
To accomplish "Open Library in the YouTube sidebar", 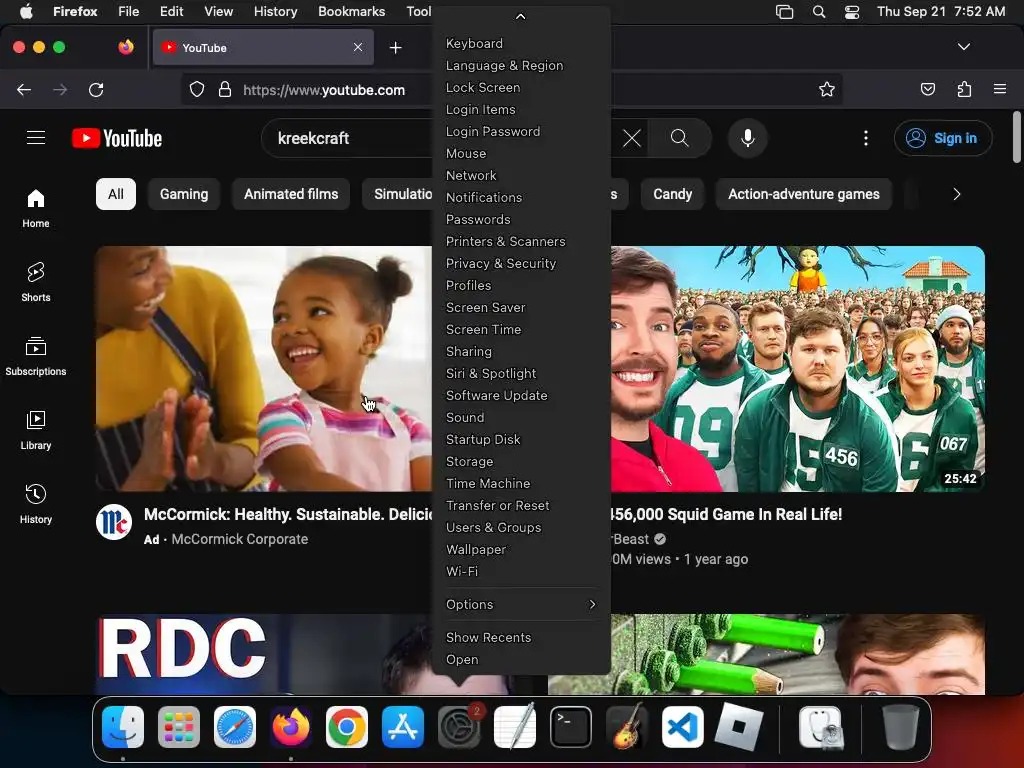I will click(36, 430).
